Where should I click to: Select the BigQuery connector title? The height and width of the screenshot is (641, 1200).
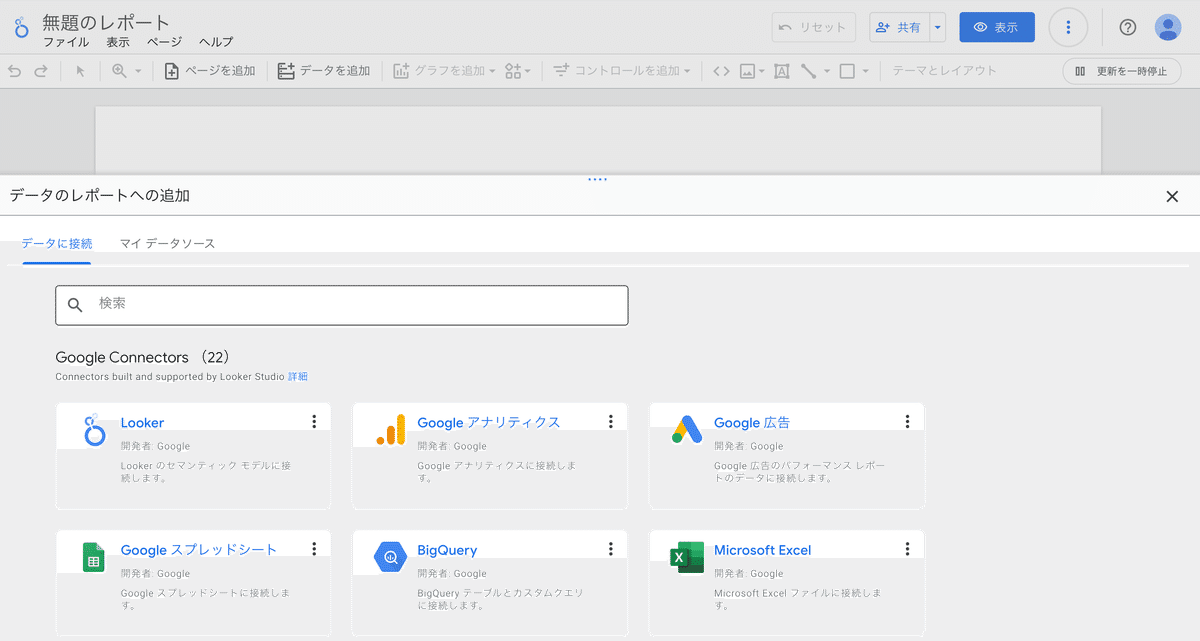(447, 550)
